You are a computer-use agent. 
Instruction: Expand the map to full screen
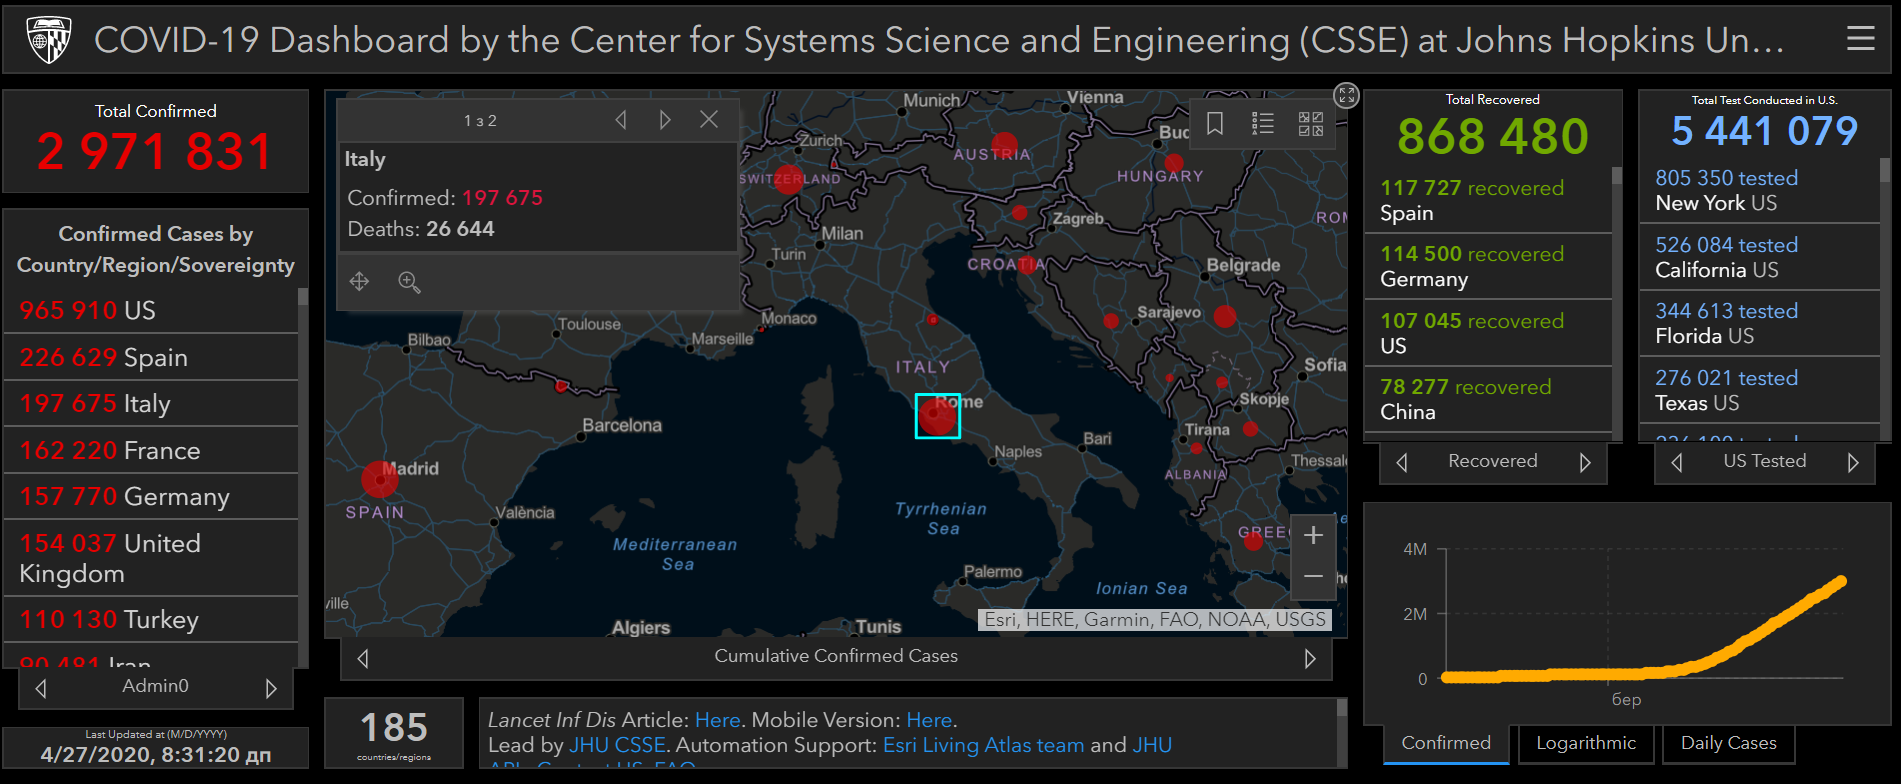click(x=1346, y=95)
